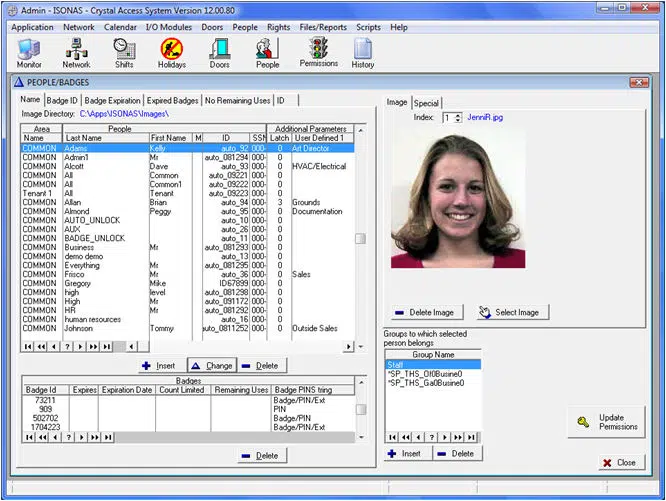The height and width of the screenshot is (501, 666).
Task: Click the Network toolbar icon
Action: (76, 52)
